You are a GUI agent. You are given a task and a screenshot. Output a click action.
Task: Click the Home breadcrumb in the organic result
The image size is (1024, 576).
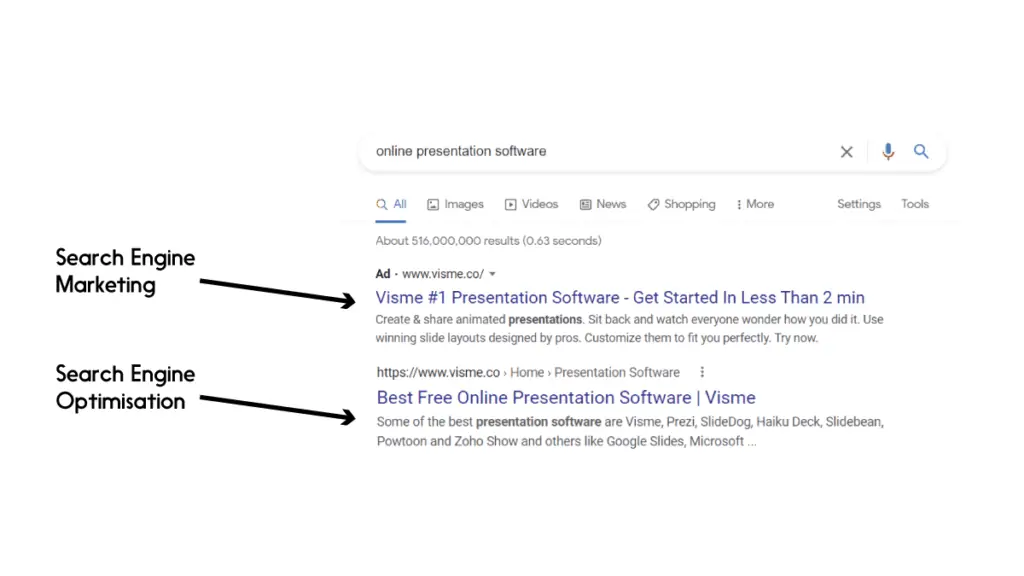pyautogui.click(x=527, y=372)
